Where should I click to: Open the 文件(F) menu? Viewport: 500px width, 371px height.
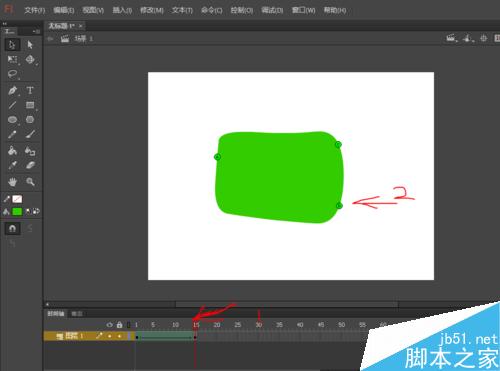point(34,10)
